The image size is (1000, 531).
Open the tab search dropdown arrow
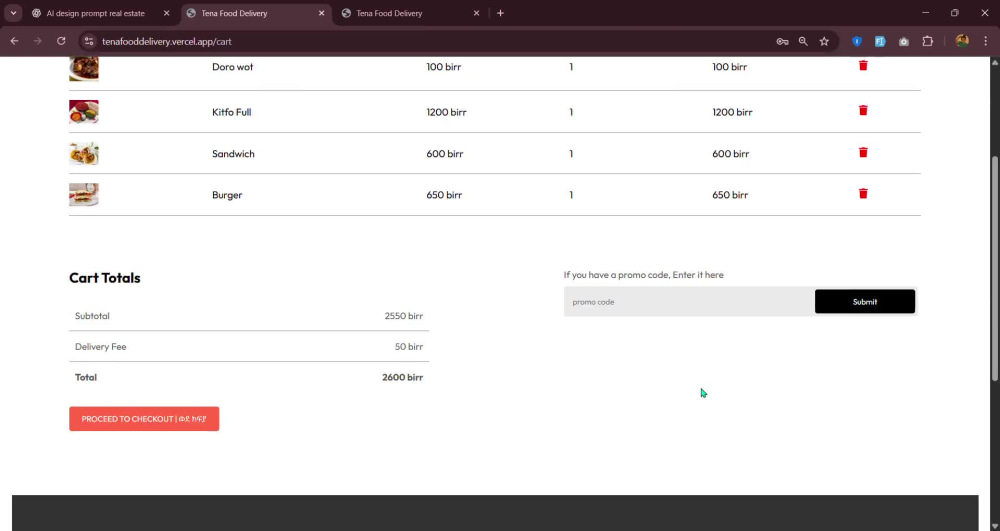coord(13,13)
